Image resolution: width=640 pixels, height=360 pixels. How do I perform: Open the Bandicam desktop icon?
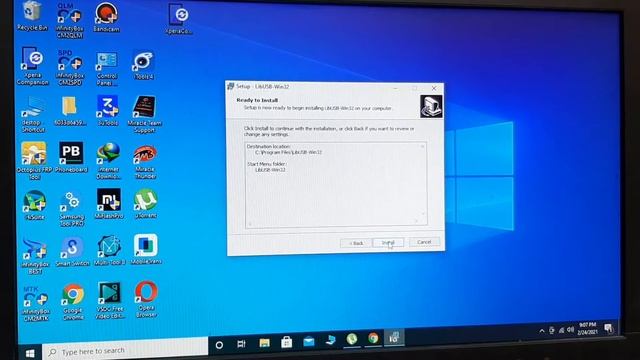(107, 17)
